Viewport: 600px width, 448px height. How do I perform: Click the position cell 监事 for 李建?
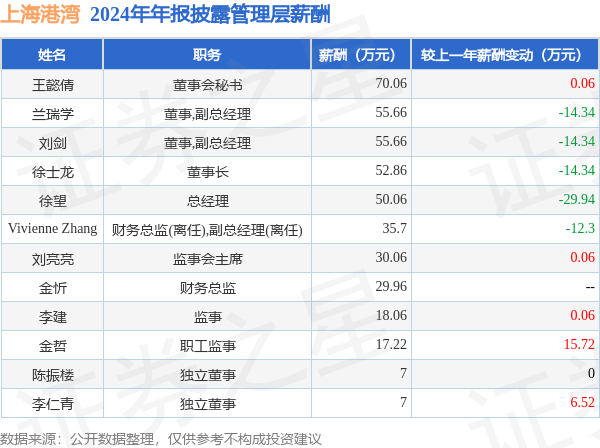click(x=207, y=317)
